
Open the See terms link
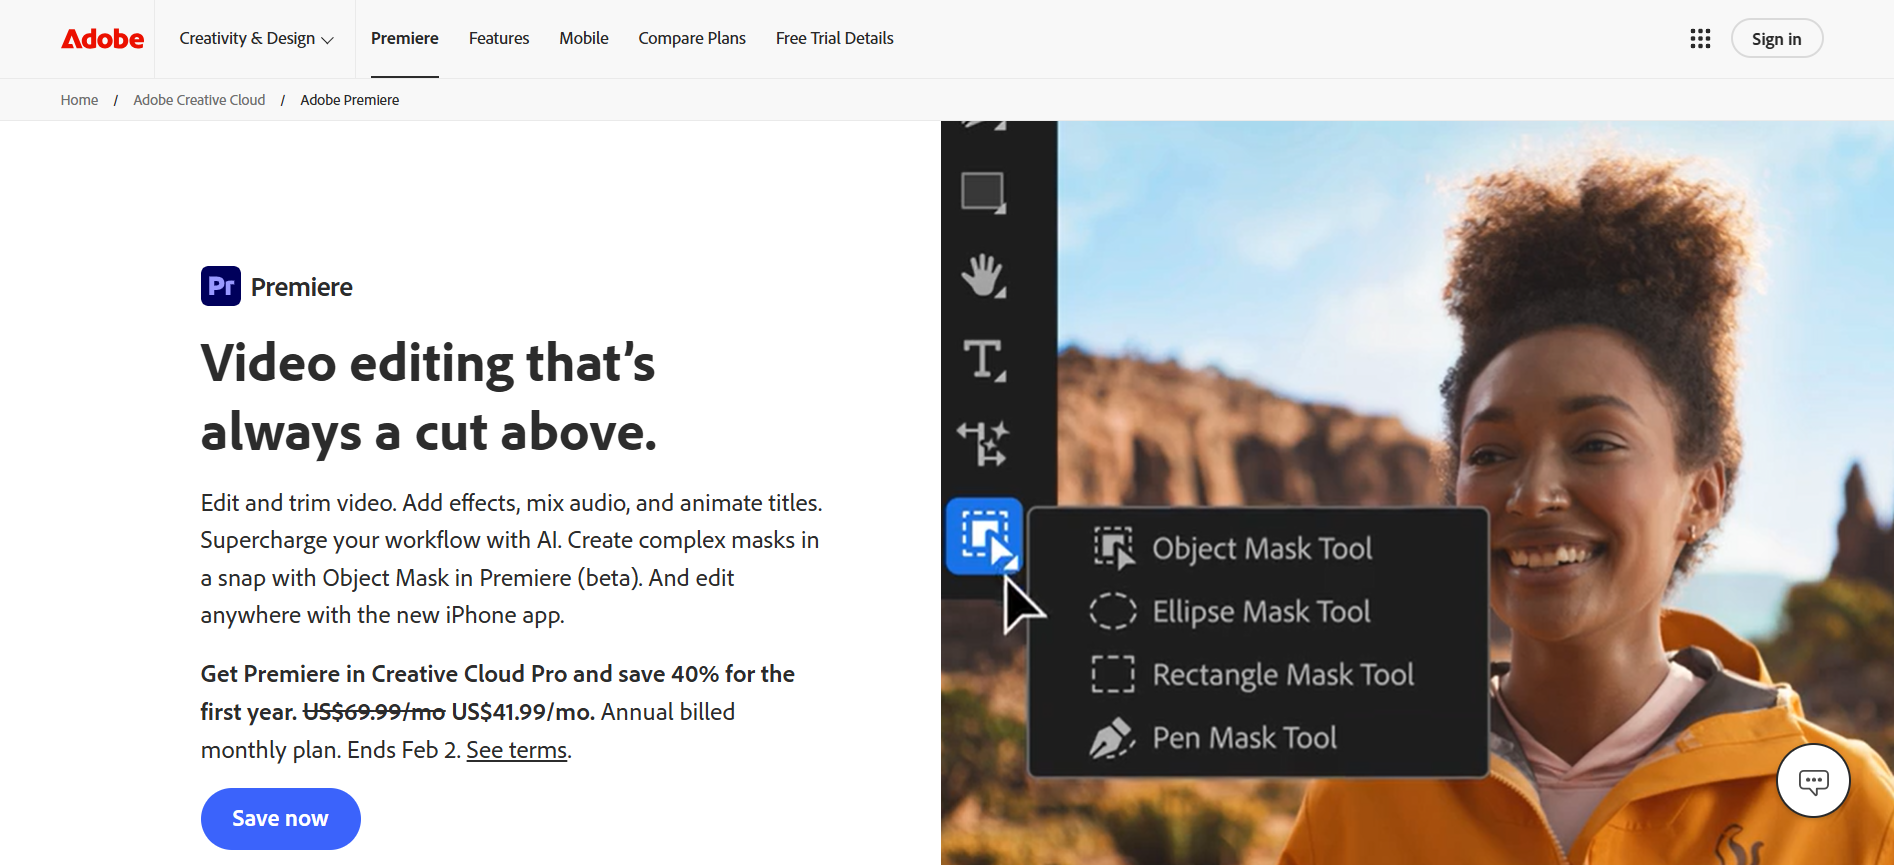tap(517, 750)
